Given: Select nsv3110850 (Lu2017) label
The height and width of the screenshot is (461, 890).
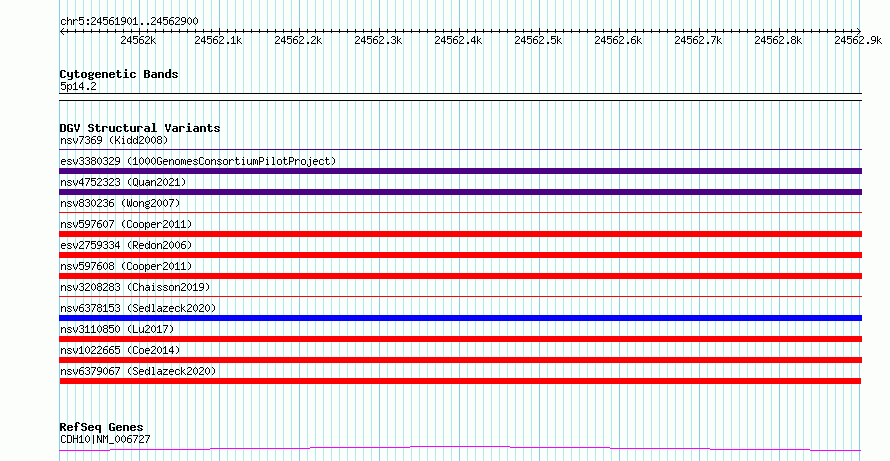Looking at the screenshot, I should (x=117, y=329).
